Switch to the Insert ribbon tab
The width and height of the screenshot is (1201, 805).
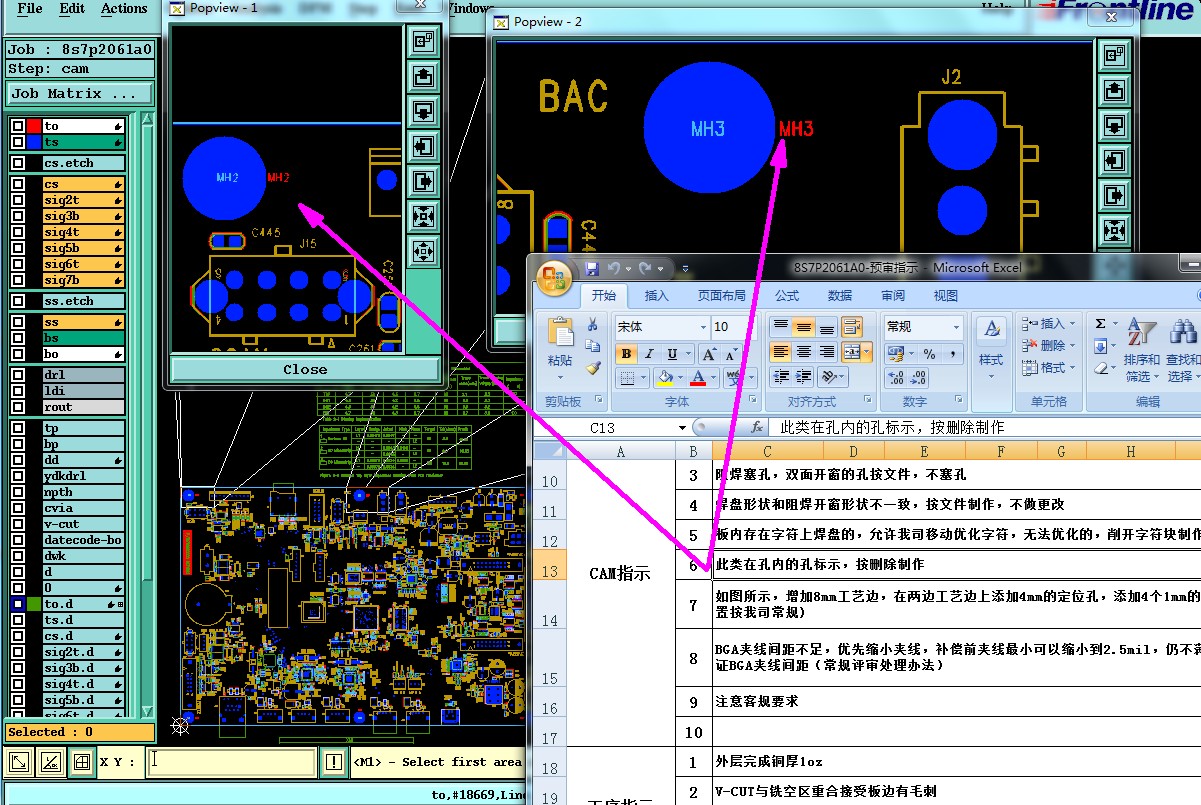click(656, 295)
